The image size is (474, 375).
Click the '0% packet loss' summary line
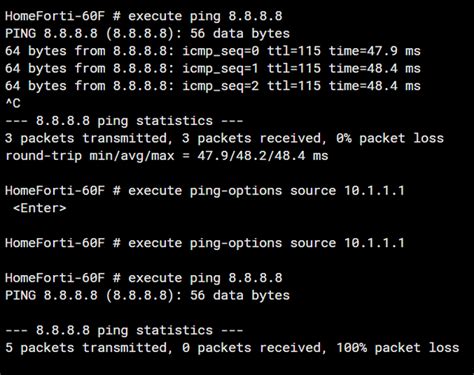(224, 138)
